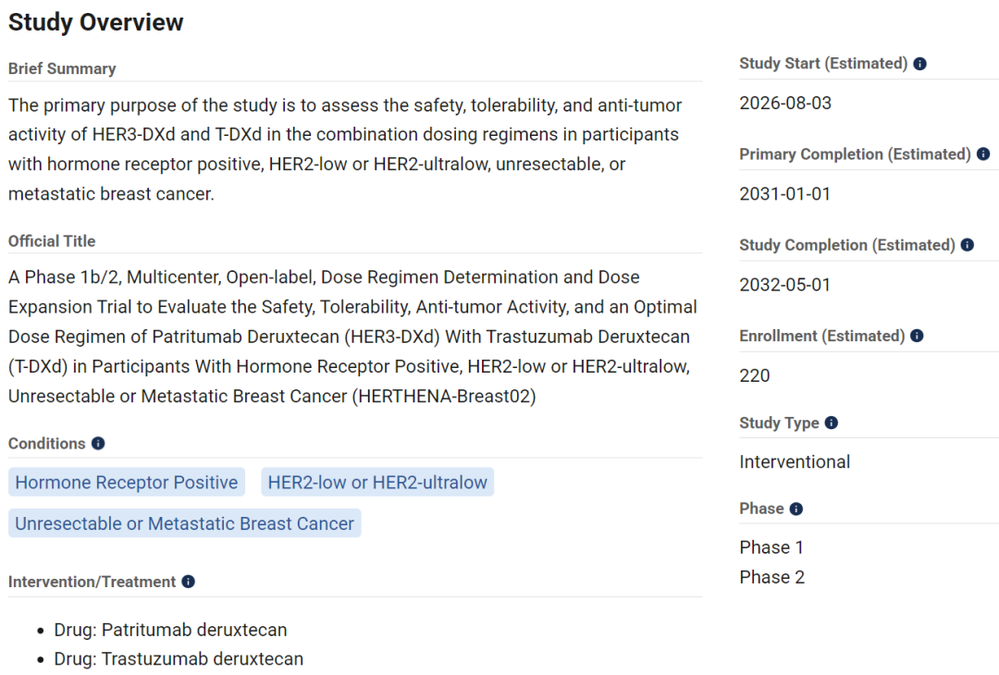
Task: Click info icon beside Study Start (Estimated)
Action: pos(919,64)
